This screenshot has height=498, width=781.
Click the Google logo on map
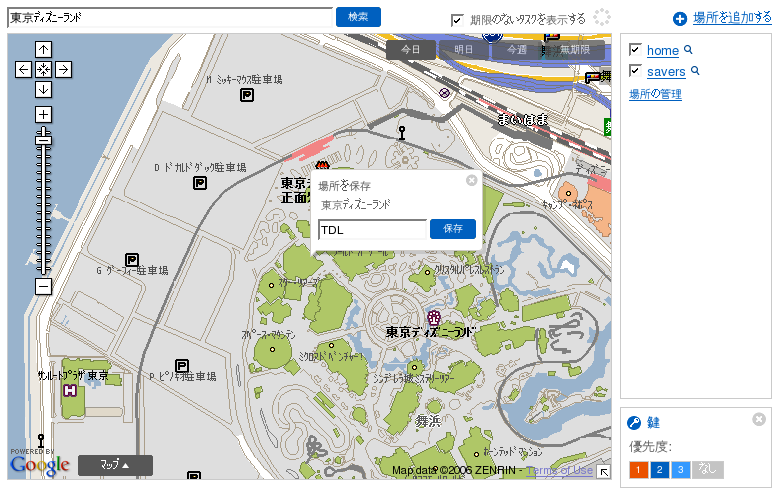40,466
